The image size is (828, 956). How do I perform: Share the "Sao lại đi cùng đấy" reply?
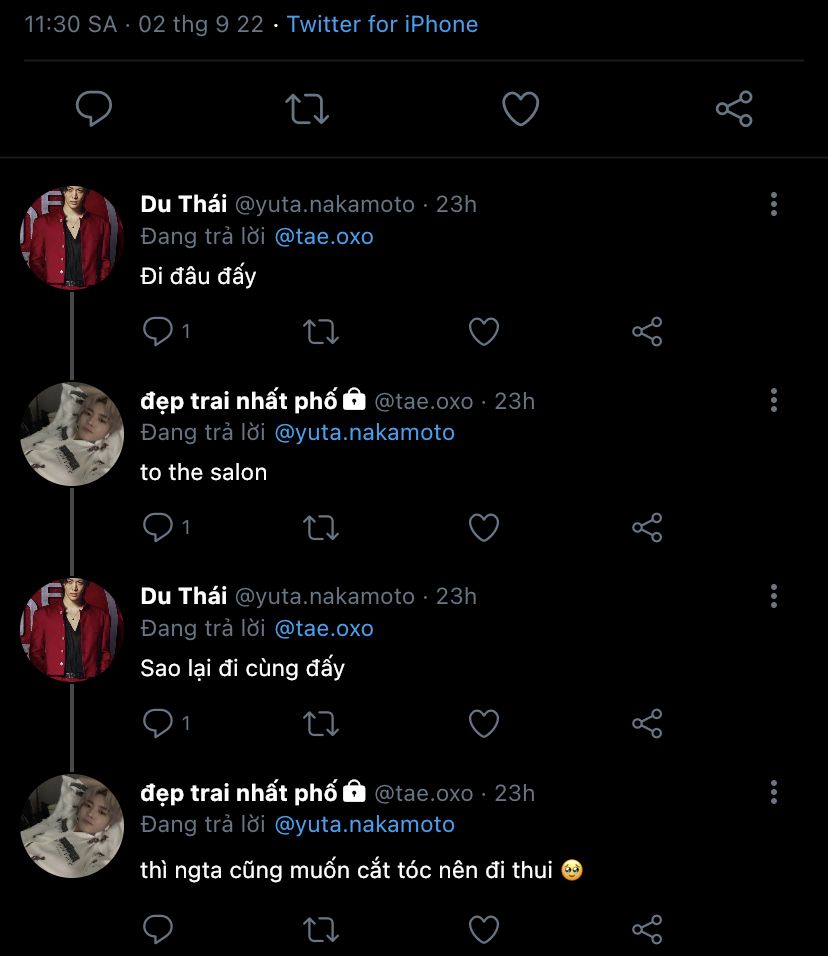(x=647, y=724)
